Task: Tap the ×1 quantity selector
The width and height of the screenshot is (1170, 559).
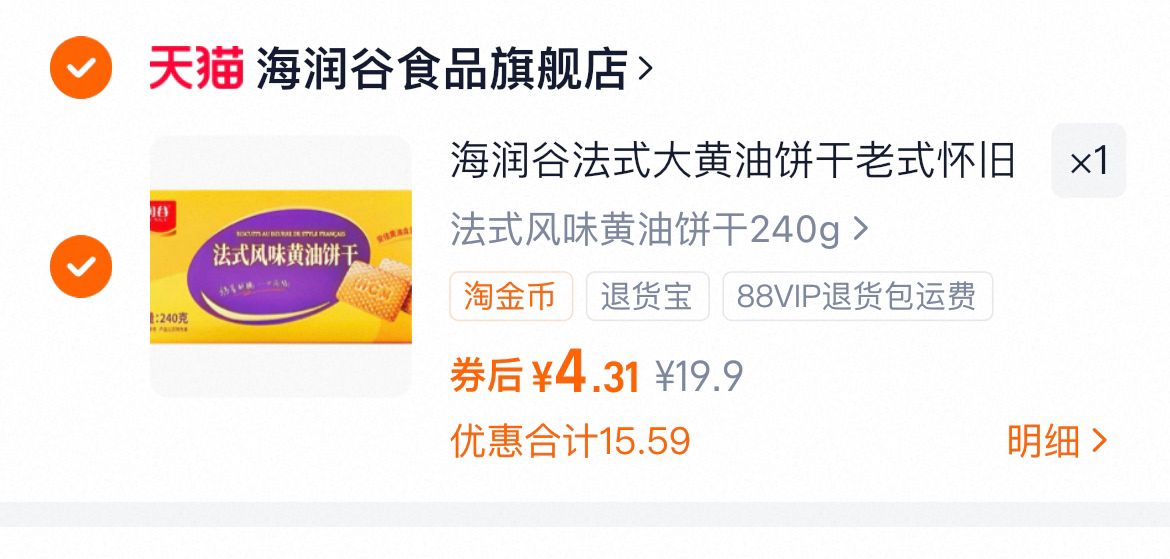Action: (1089, 161)
